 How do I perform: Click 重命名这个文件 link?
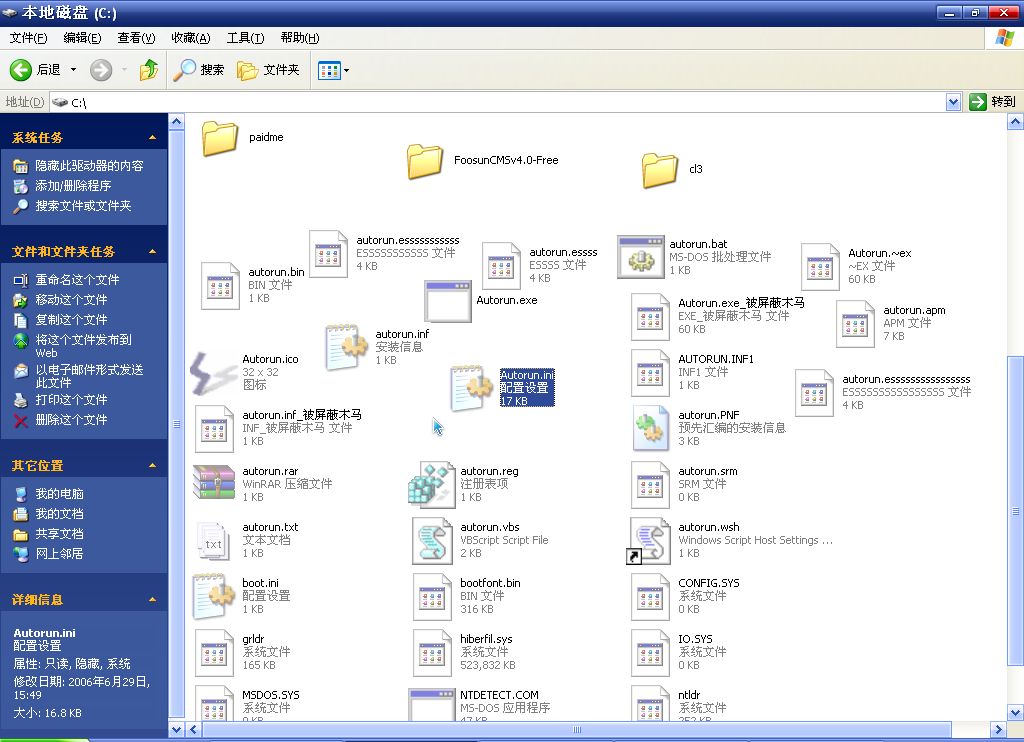tap(77, 280)
